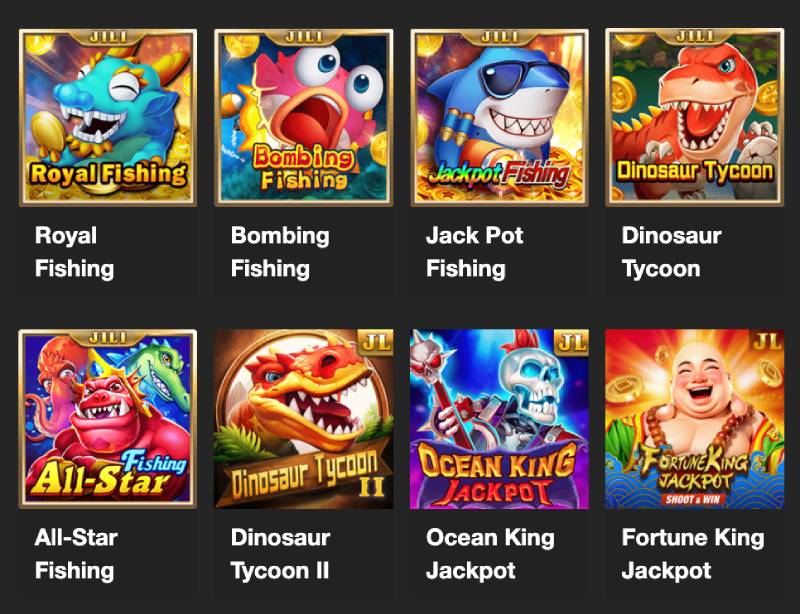
Task: Open the Ocean King Jackpot text label
Action: click(x=490, y=554)
